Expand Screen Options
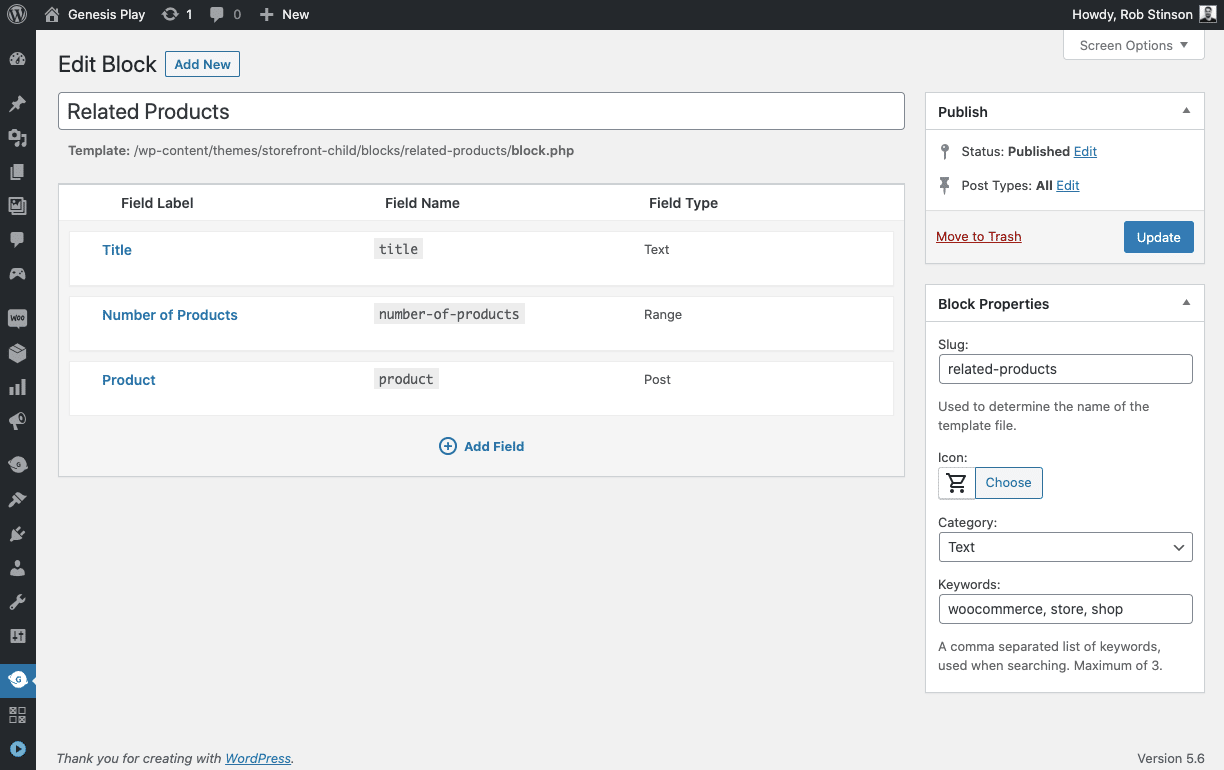This screenshot has height=770, width=1224. click(1133, 45)
